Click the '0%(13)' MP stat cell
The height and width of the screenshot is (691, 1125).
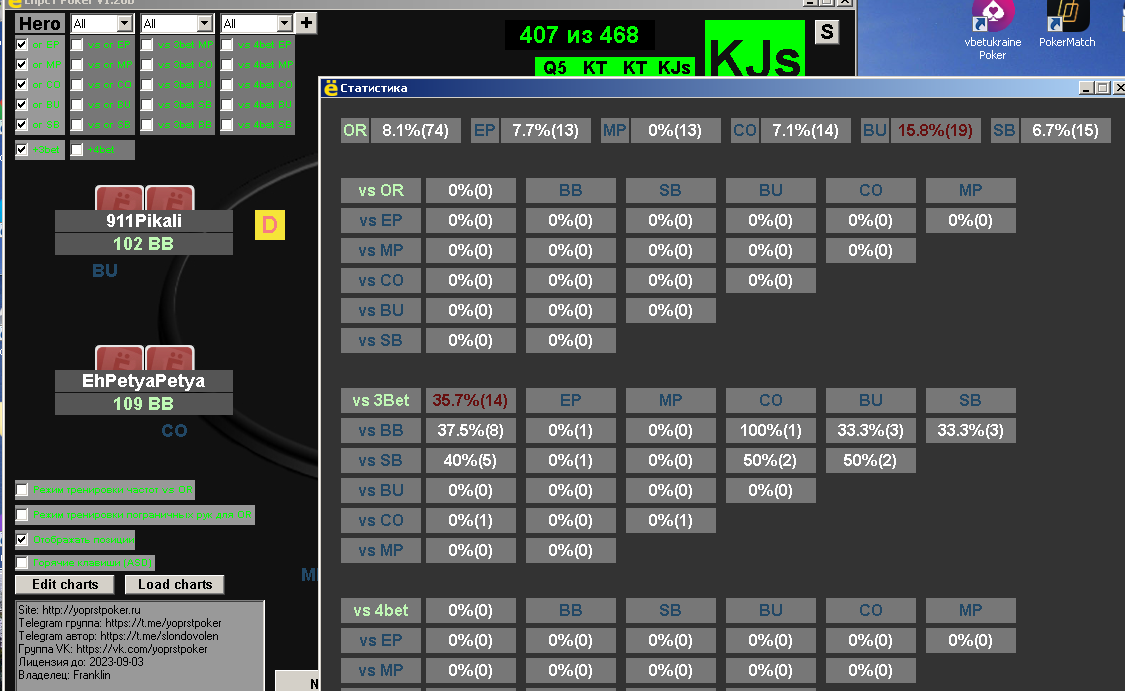click(675, 131)
